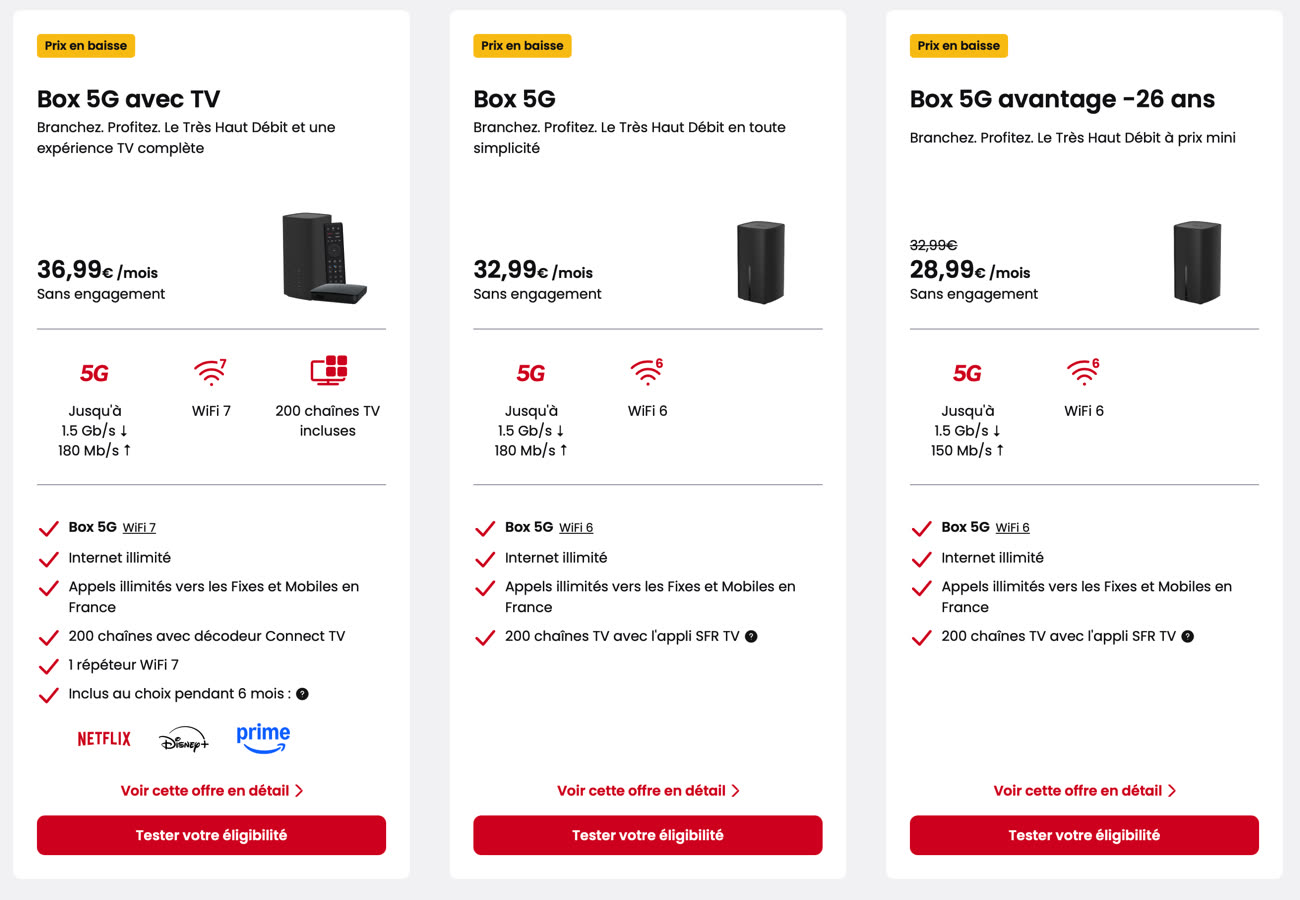This screenshot has width=1300, height=900.
Task: Follow the underlined WiFi 7 link
Action: pos(140,528)
